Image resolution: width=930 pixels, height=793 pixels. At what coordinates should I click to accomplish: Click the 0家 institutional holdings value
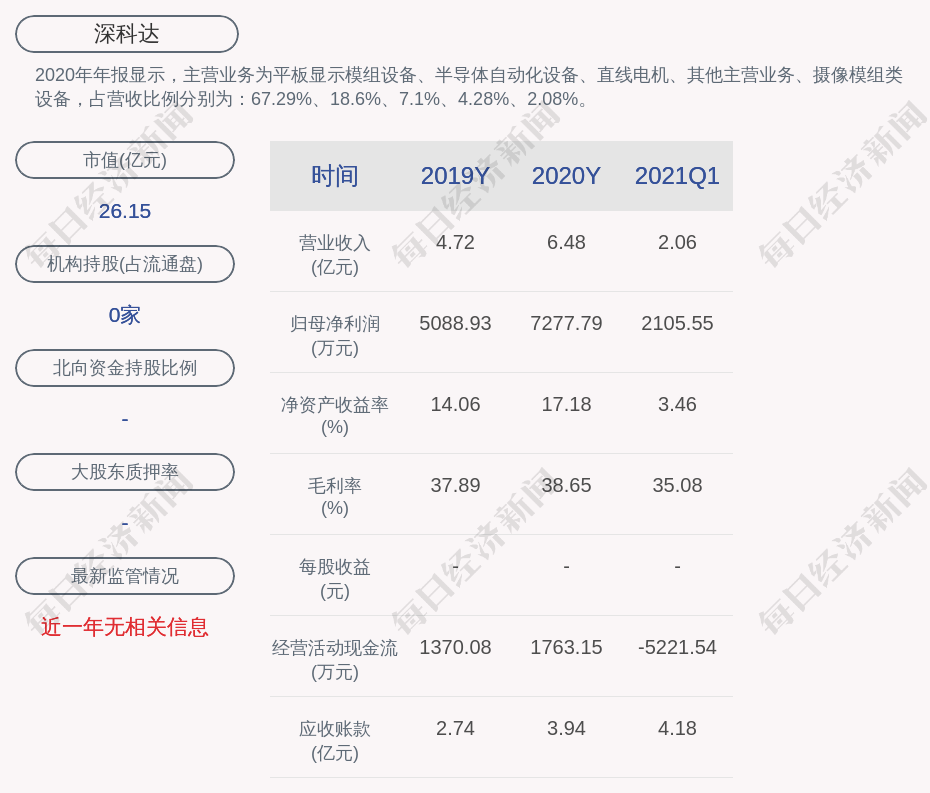pyautogui.click(x=125, y=315)
